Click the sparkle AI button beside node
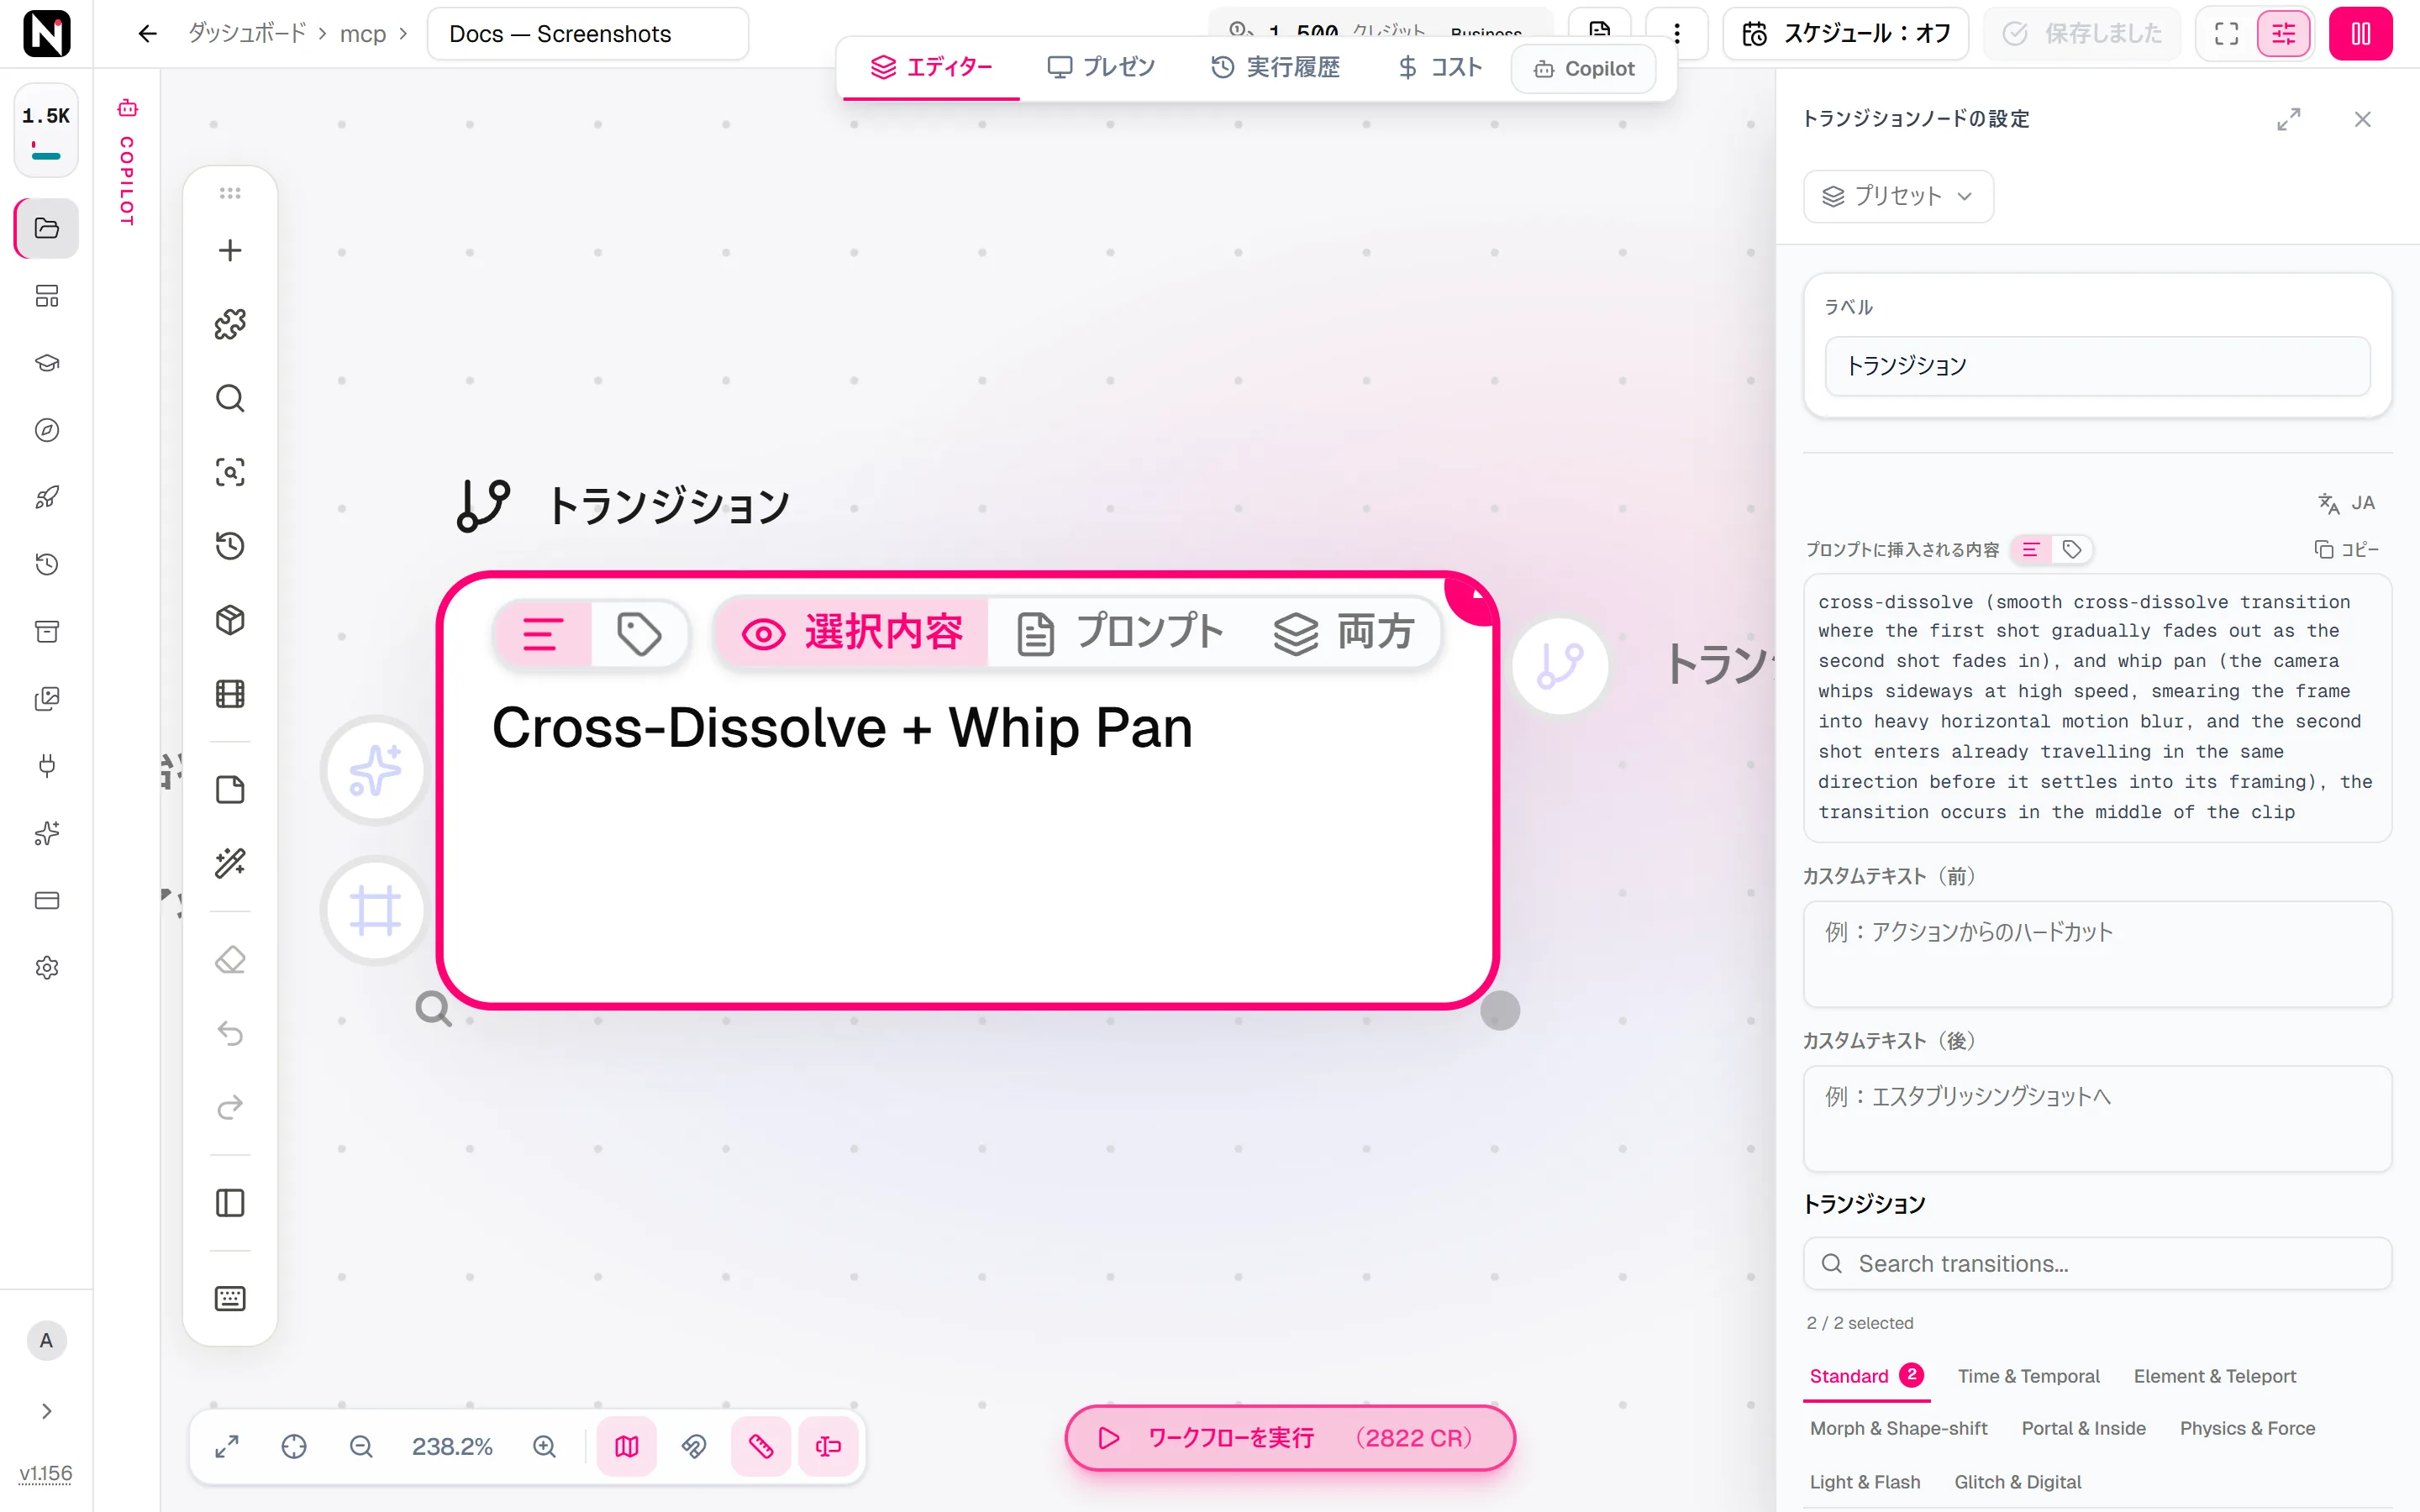Image resolution: width=2420 pixels, height=1512 pixels. pyautogui.click(x=376, y=770)
